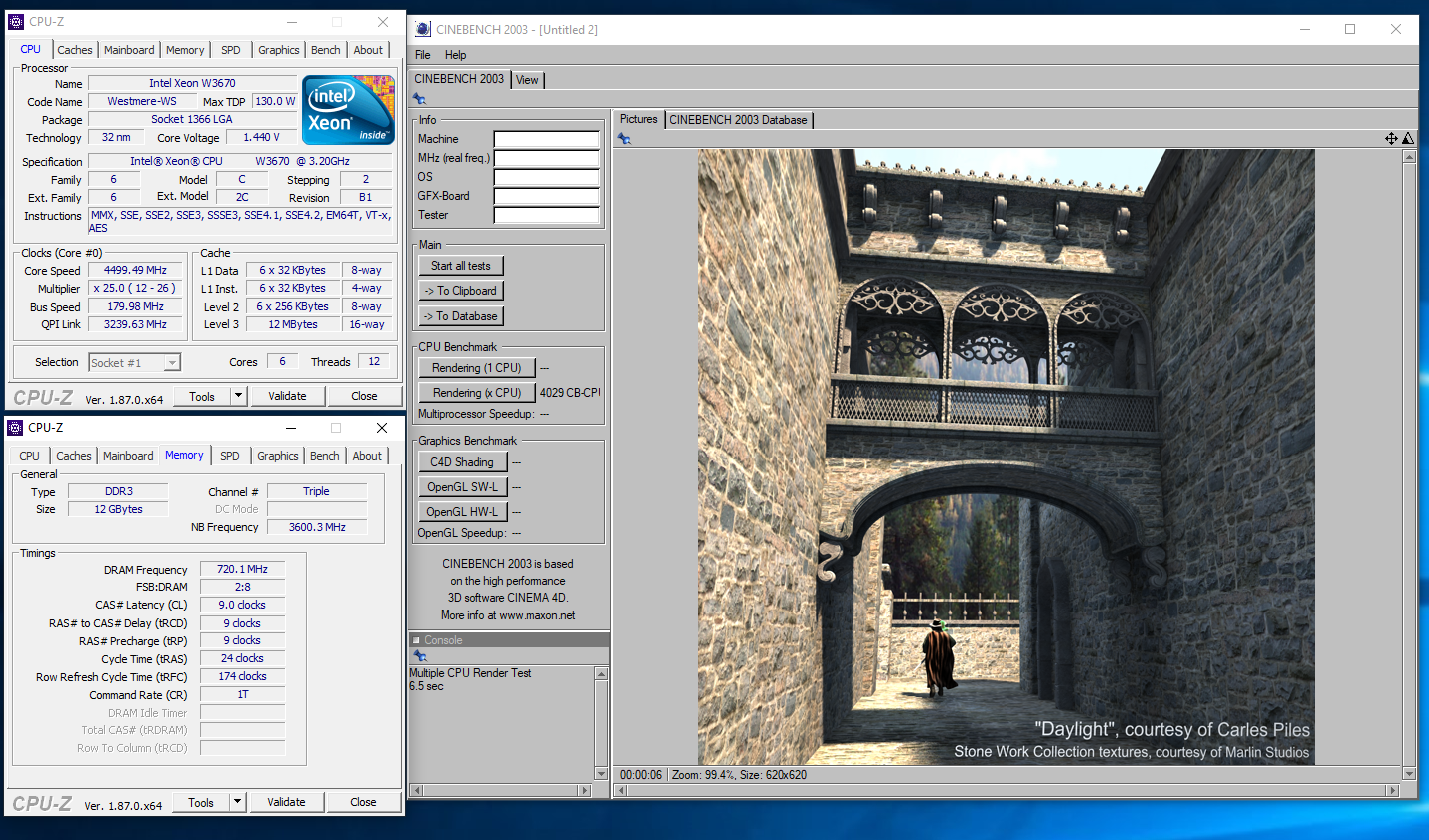Open the Tools dropdown arrow in CPU-Z Memory window

[x=237, y=802]
